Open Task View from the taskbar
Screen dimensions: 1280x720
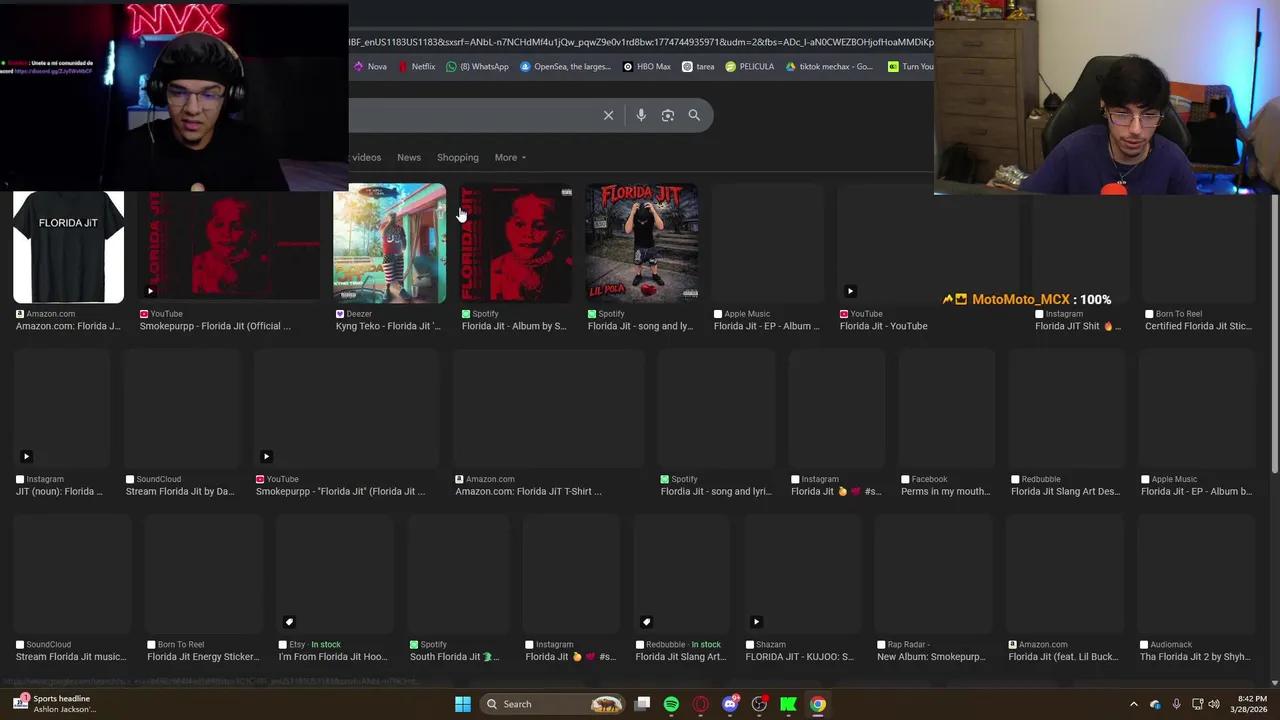coord(643,704)
